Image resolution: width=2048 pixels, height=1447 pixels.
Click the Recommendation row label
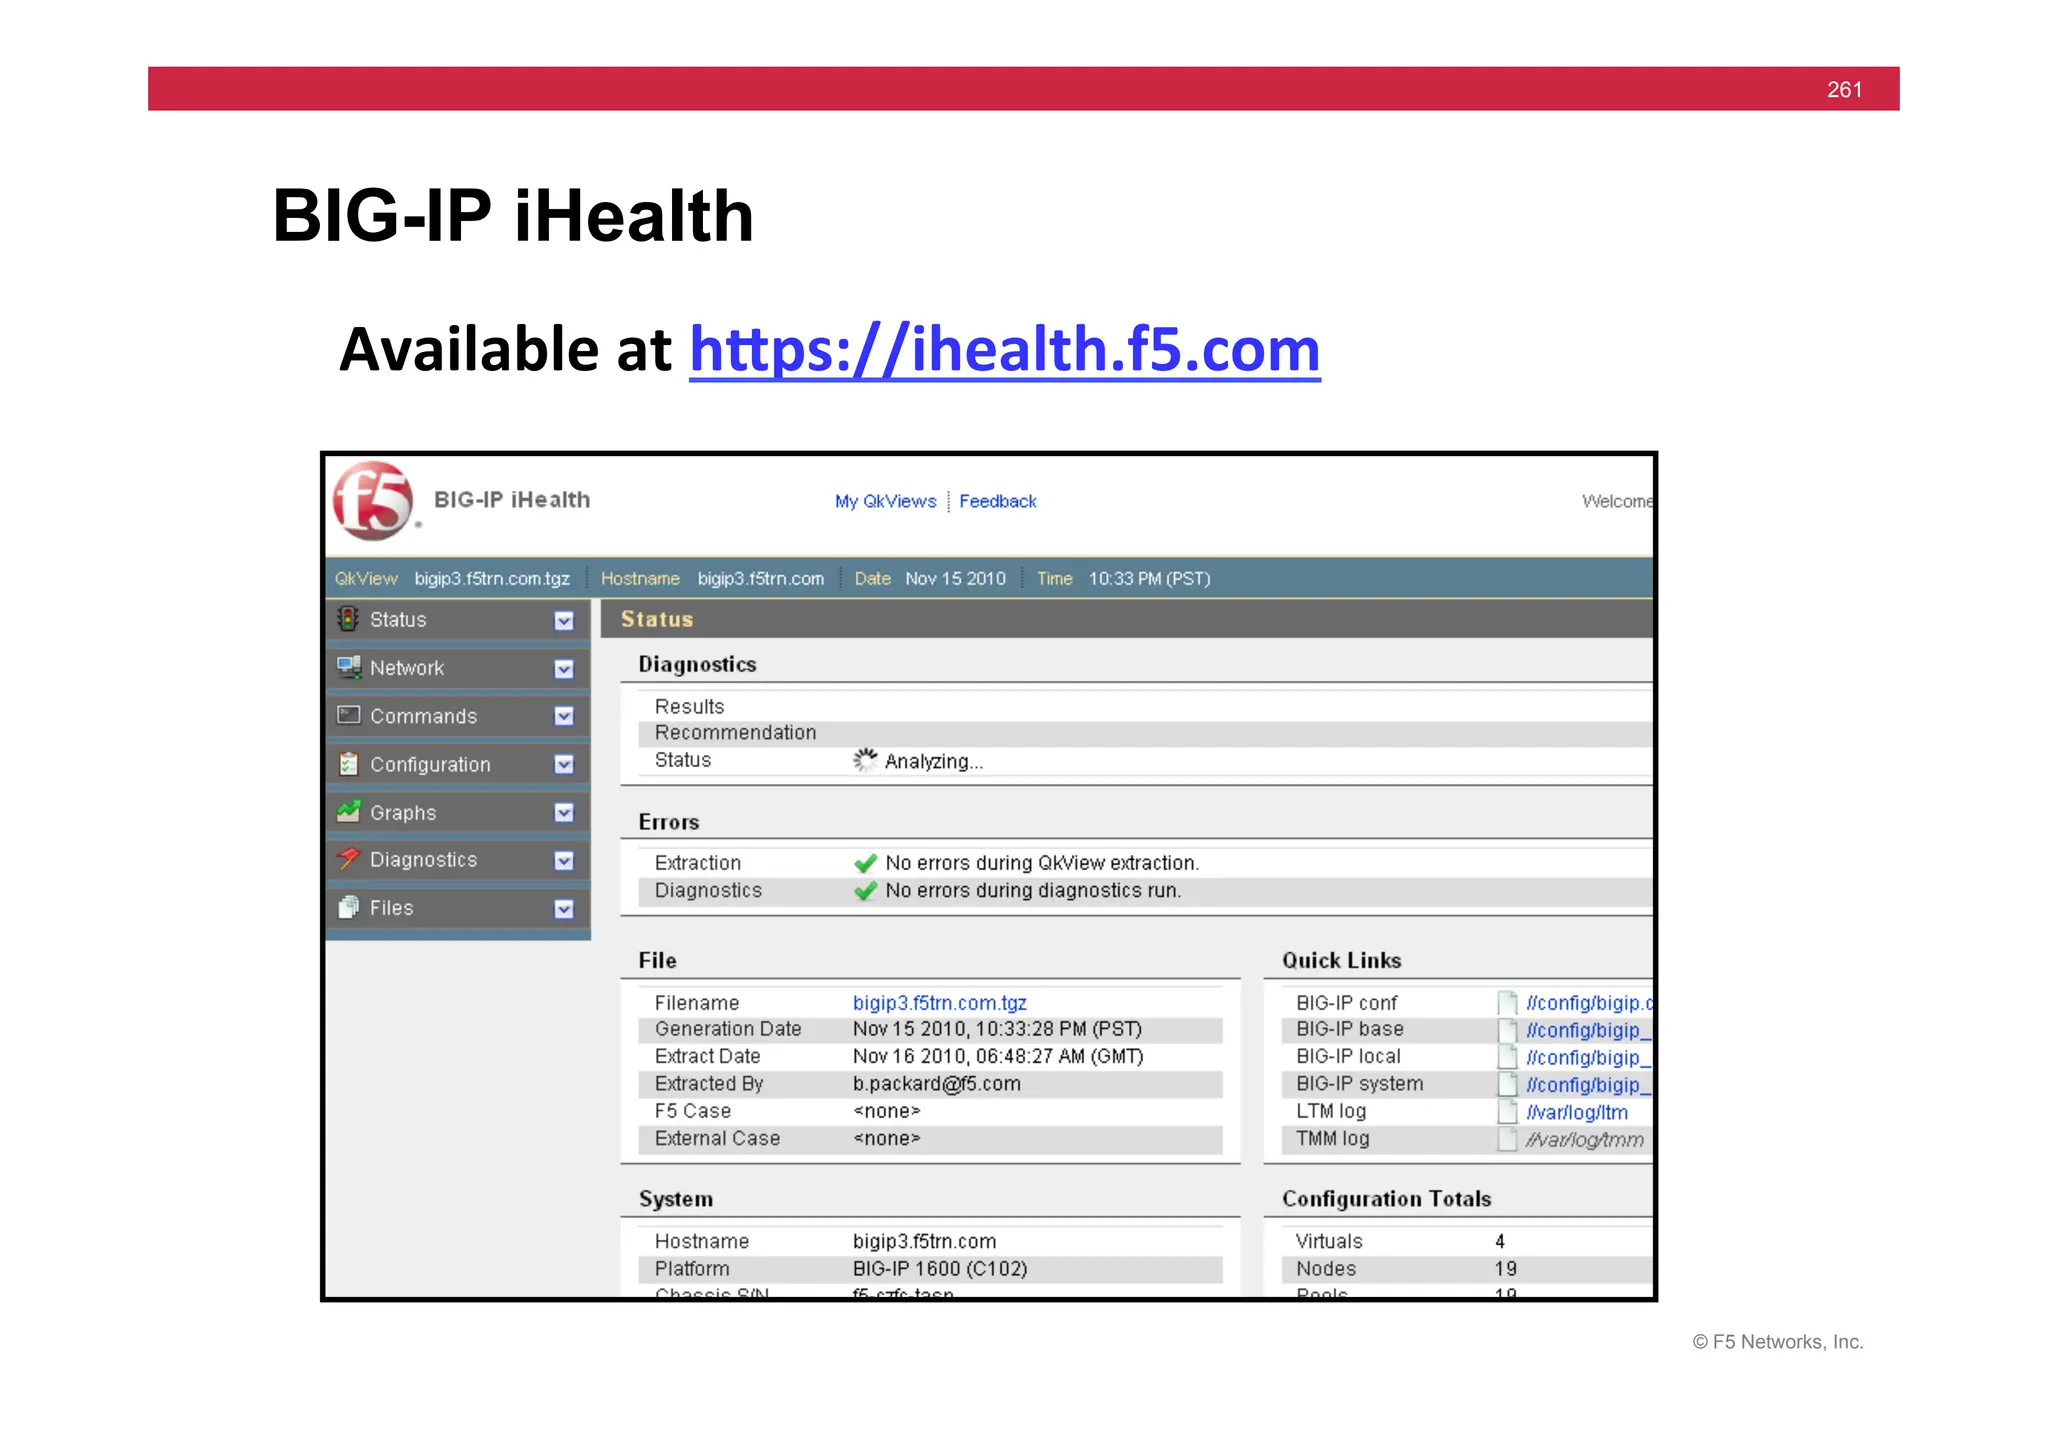tap(736, 733)
